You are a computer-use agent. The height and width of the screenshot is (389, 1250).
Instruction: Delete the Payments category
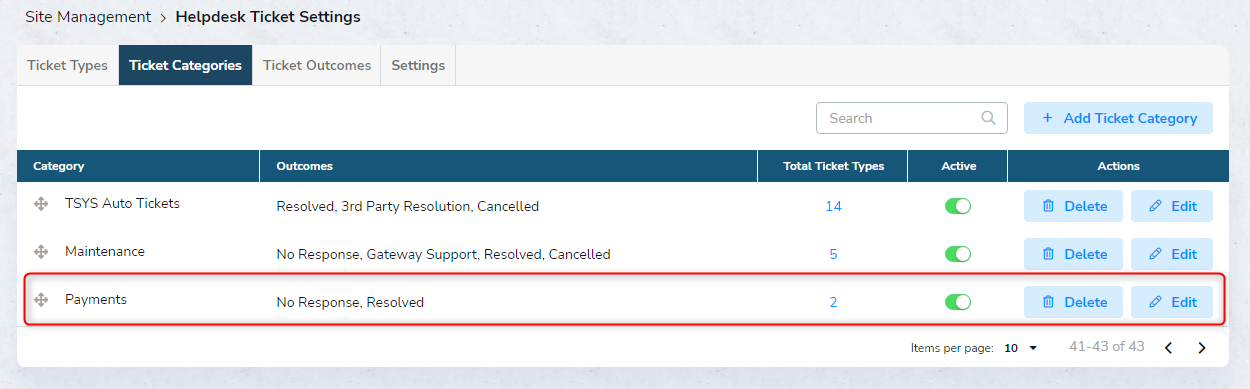click(1073, 302)
